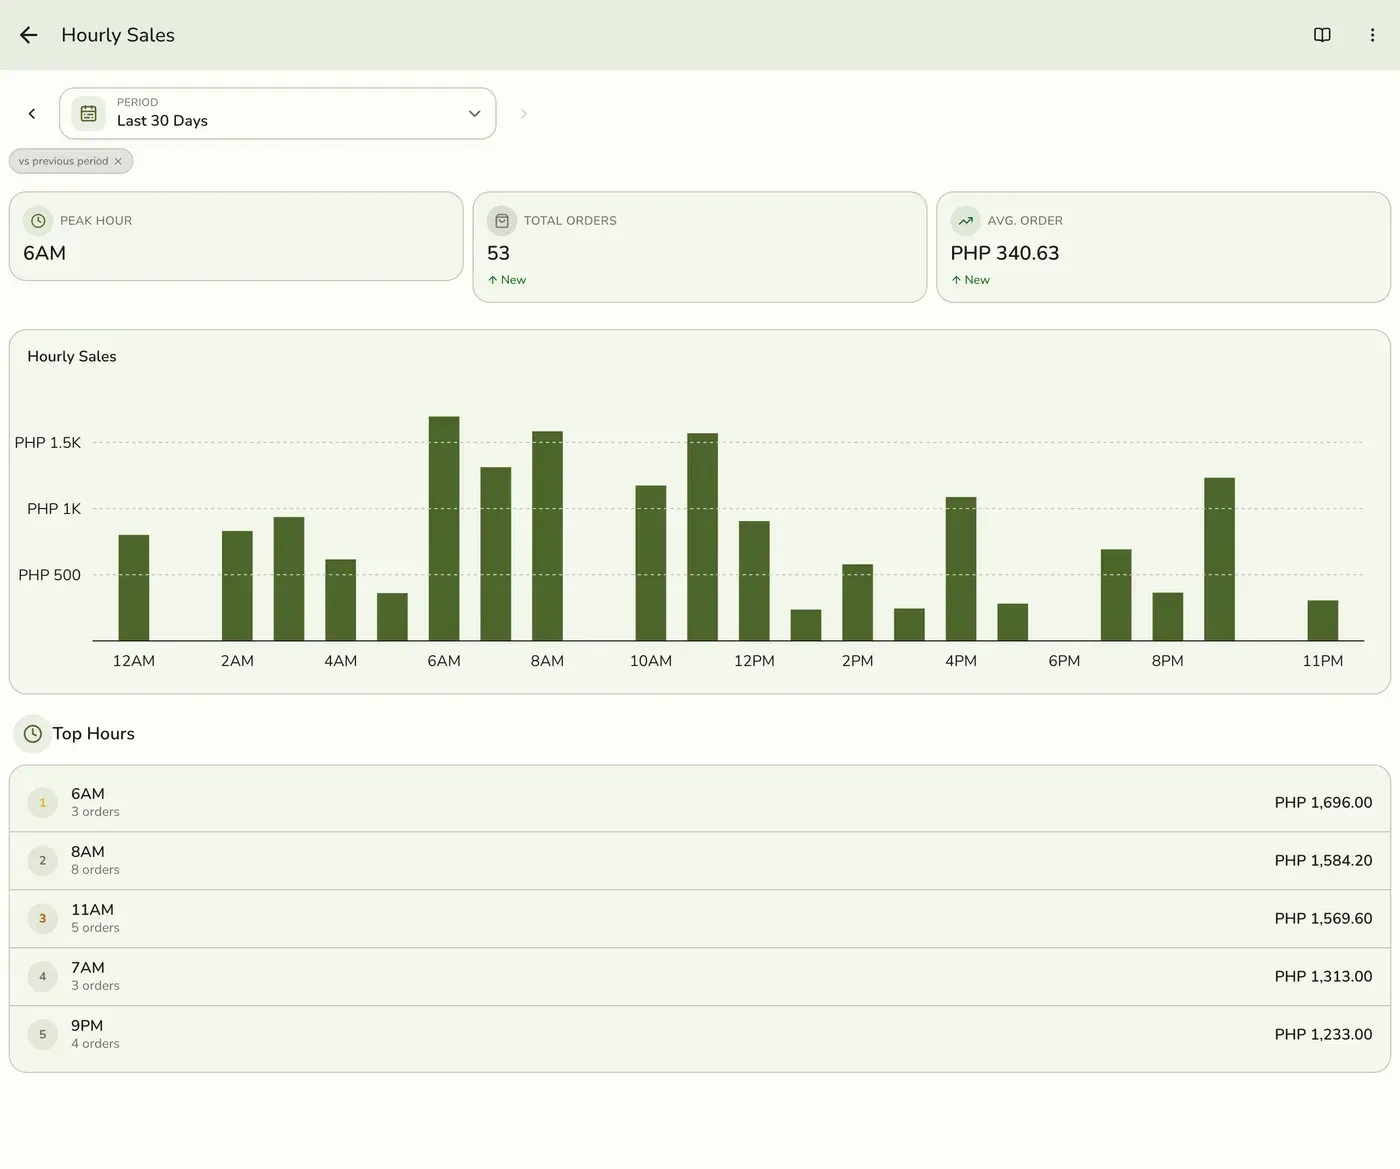
Task: Click the rank 5 badge for 9PM
Action: tap(42, 1035)
